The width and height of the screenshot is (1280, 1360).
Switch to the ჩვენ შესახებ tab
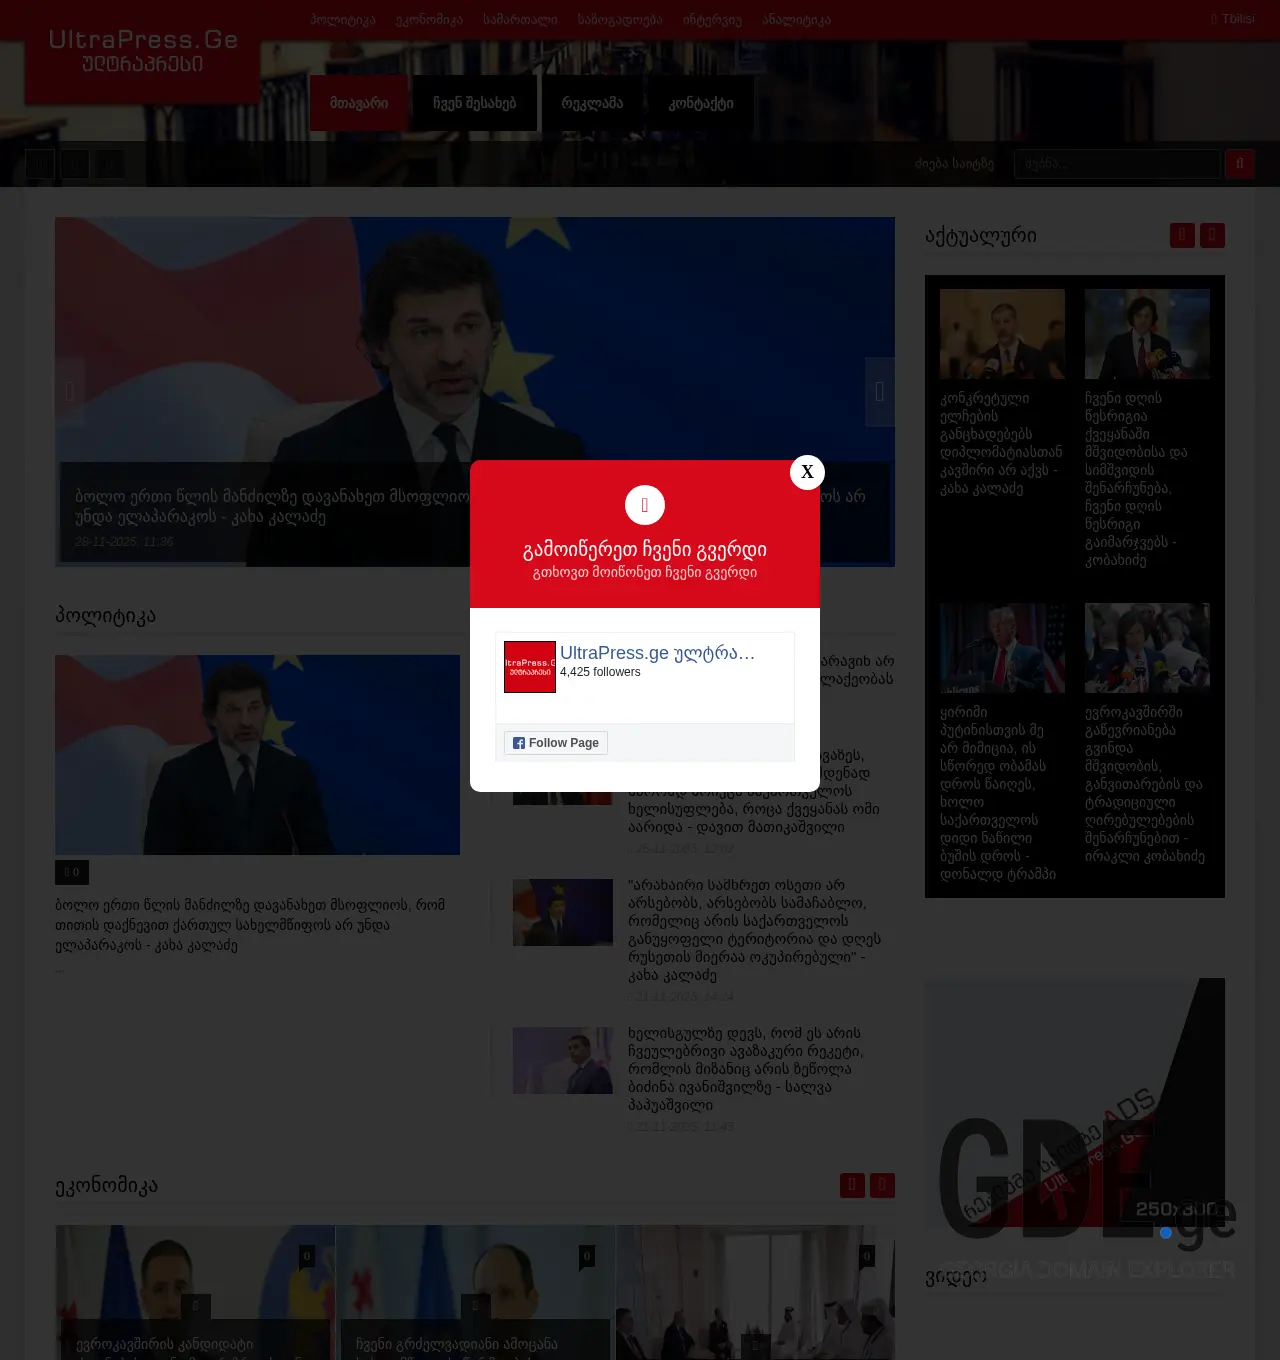[474, 102]
